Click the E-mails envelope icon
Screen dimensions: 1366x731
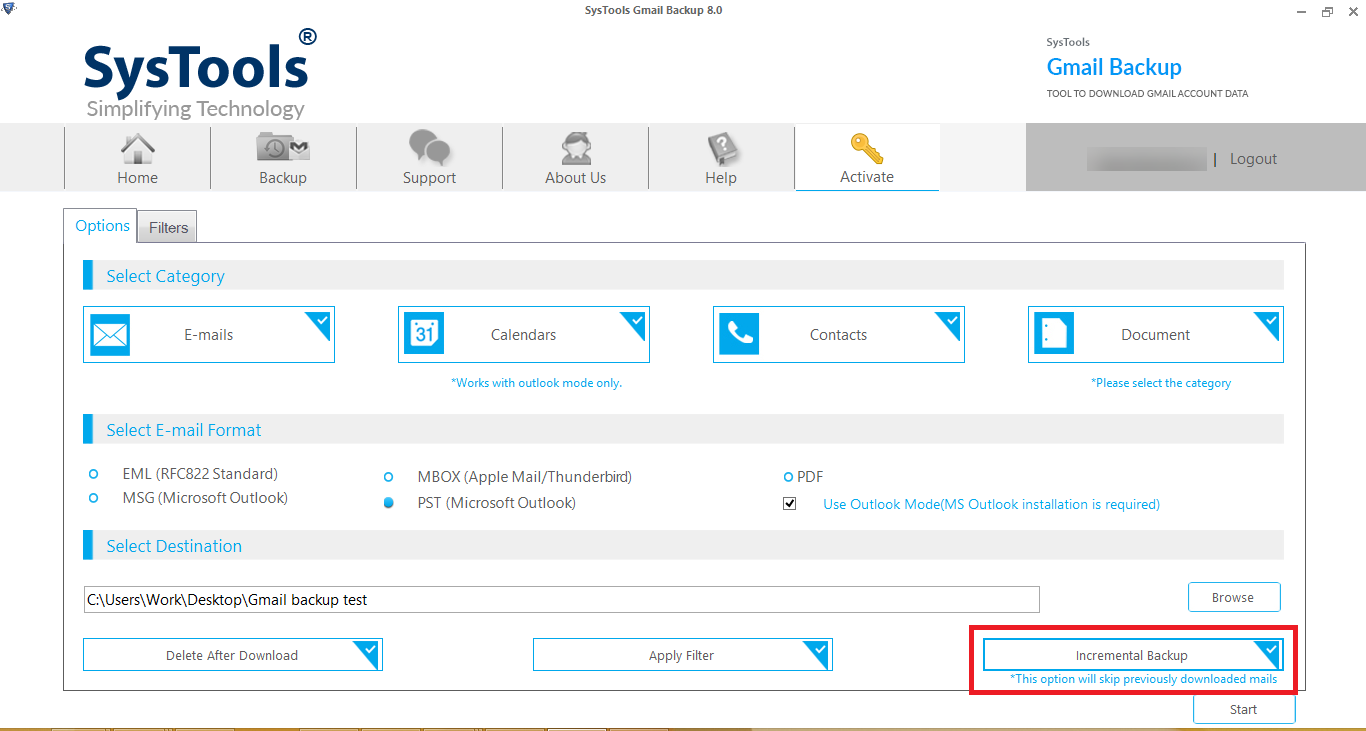(110, 335)
